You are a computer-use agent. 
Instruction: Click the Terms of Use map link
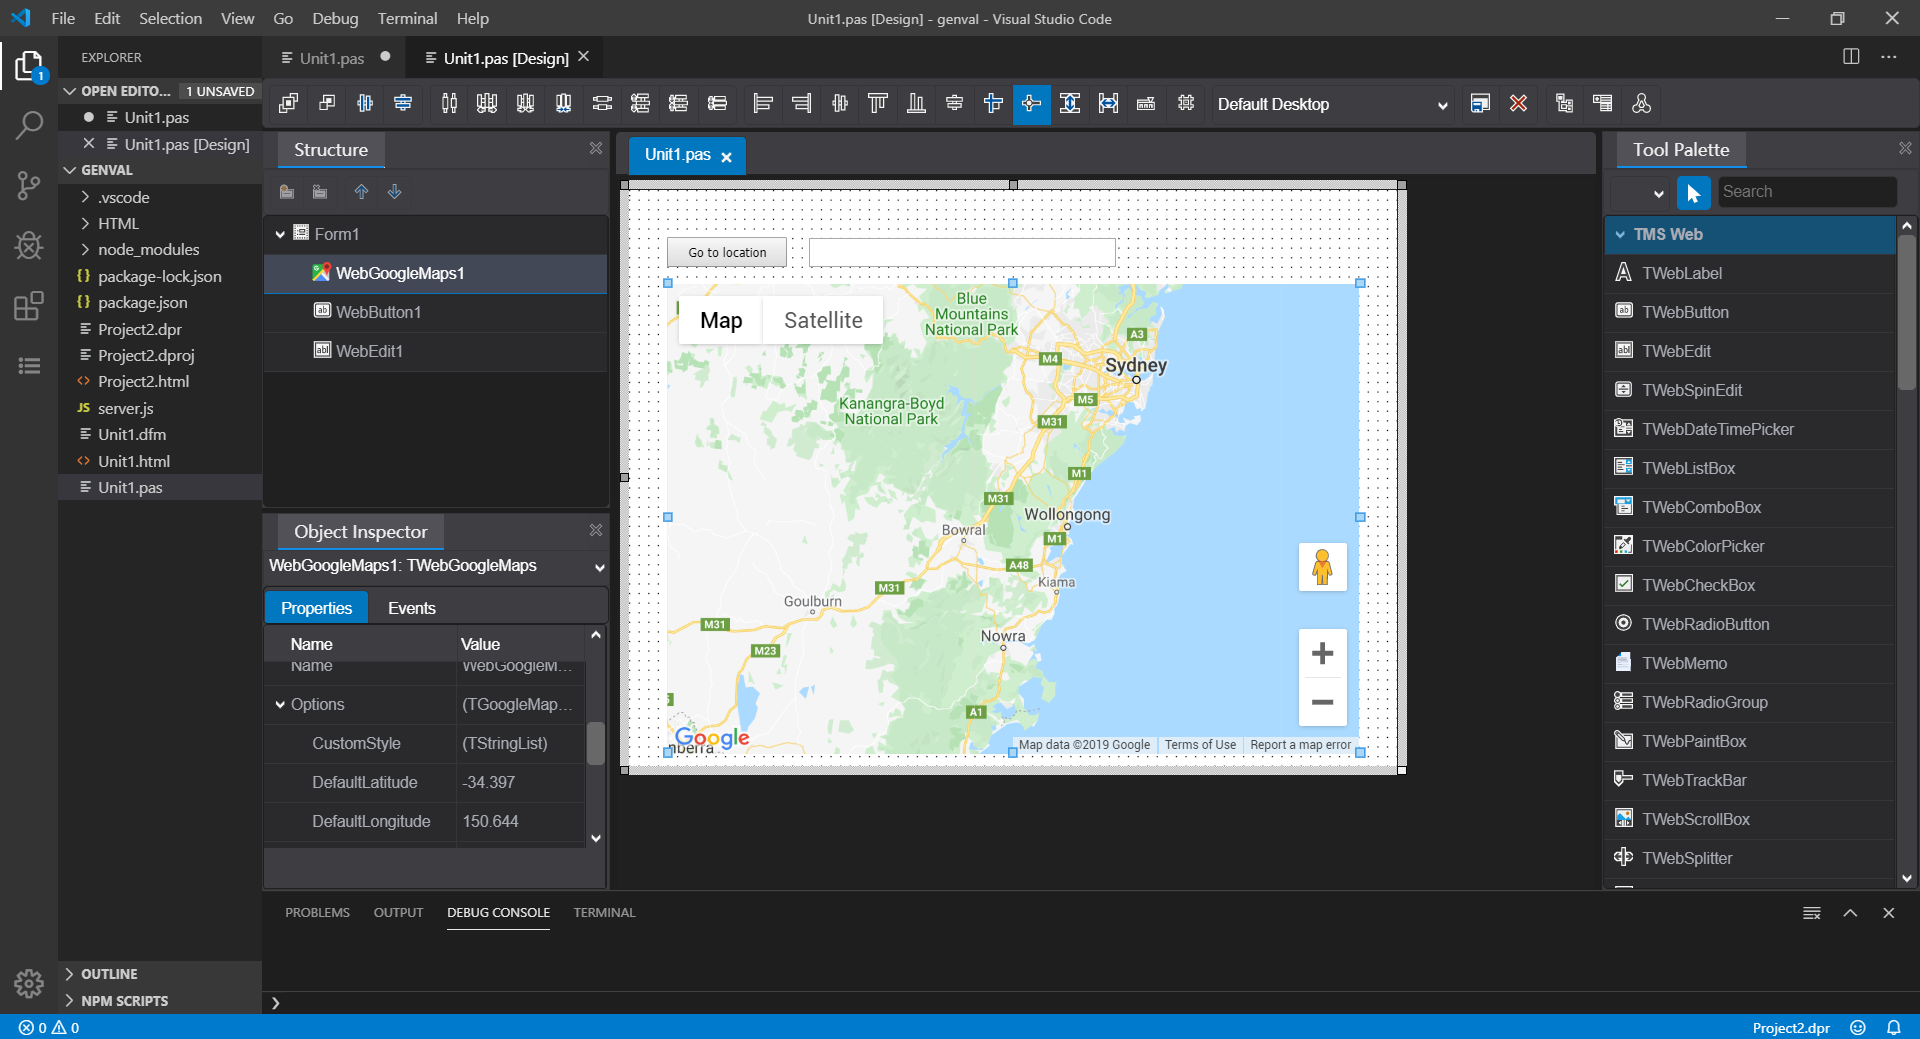pos(1200,745)
